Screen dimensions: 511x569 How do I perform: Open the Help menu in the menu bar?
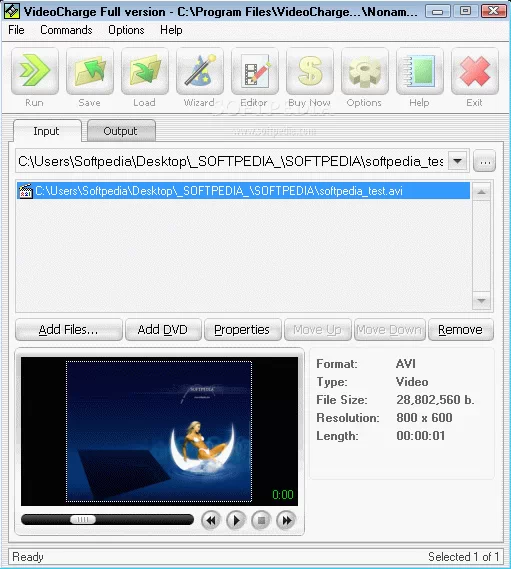(x=171, y=30)
